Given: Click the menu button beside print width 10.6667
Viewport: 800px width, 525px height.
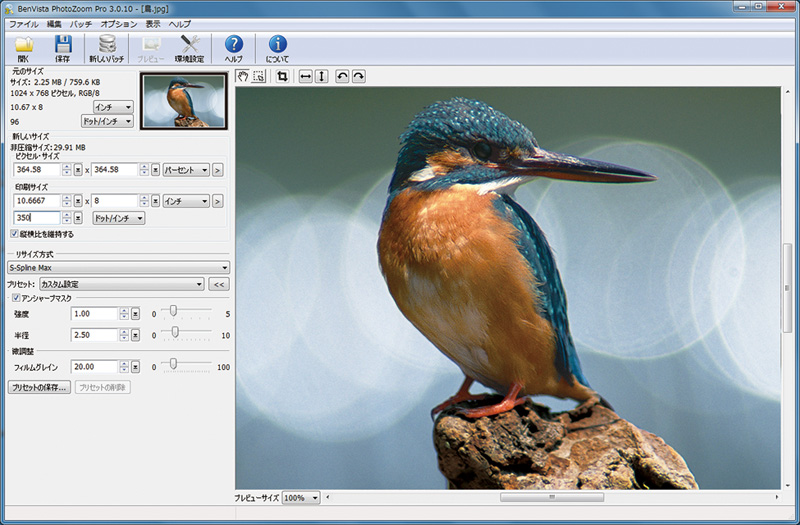Looking at the screenshot, I should pyautogui.click(x=78, y=201).
